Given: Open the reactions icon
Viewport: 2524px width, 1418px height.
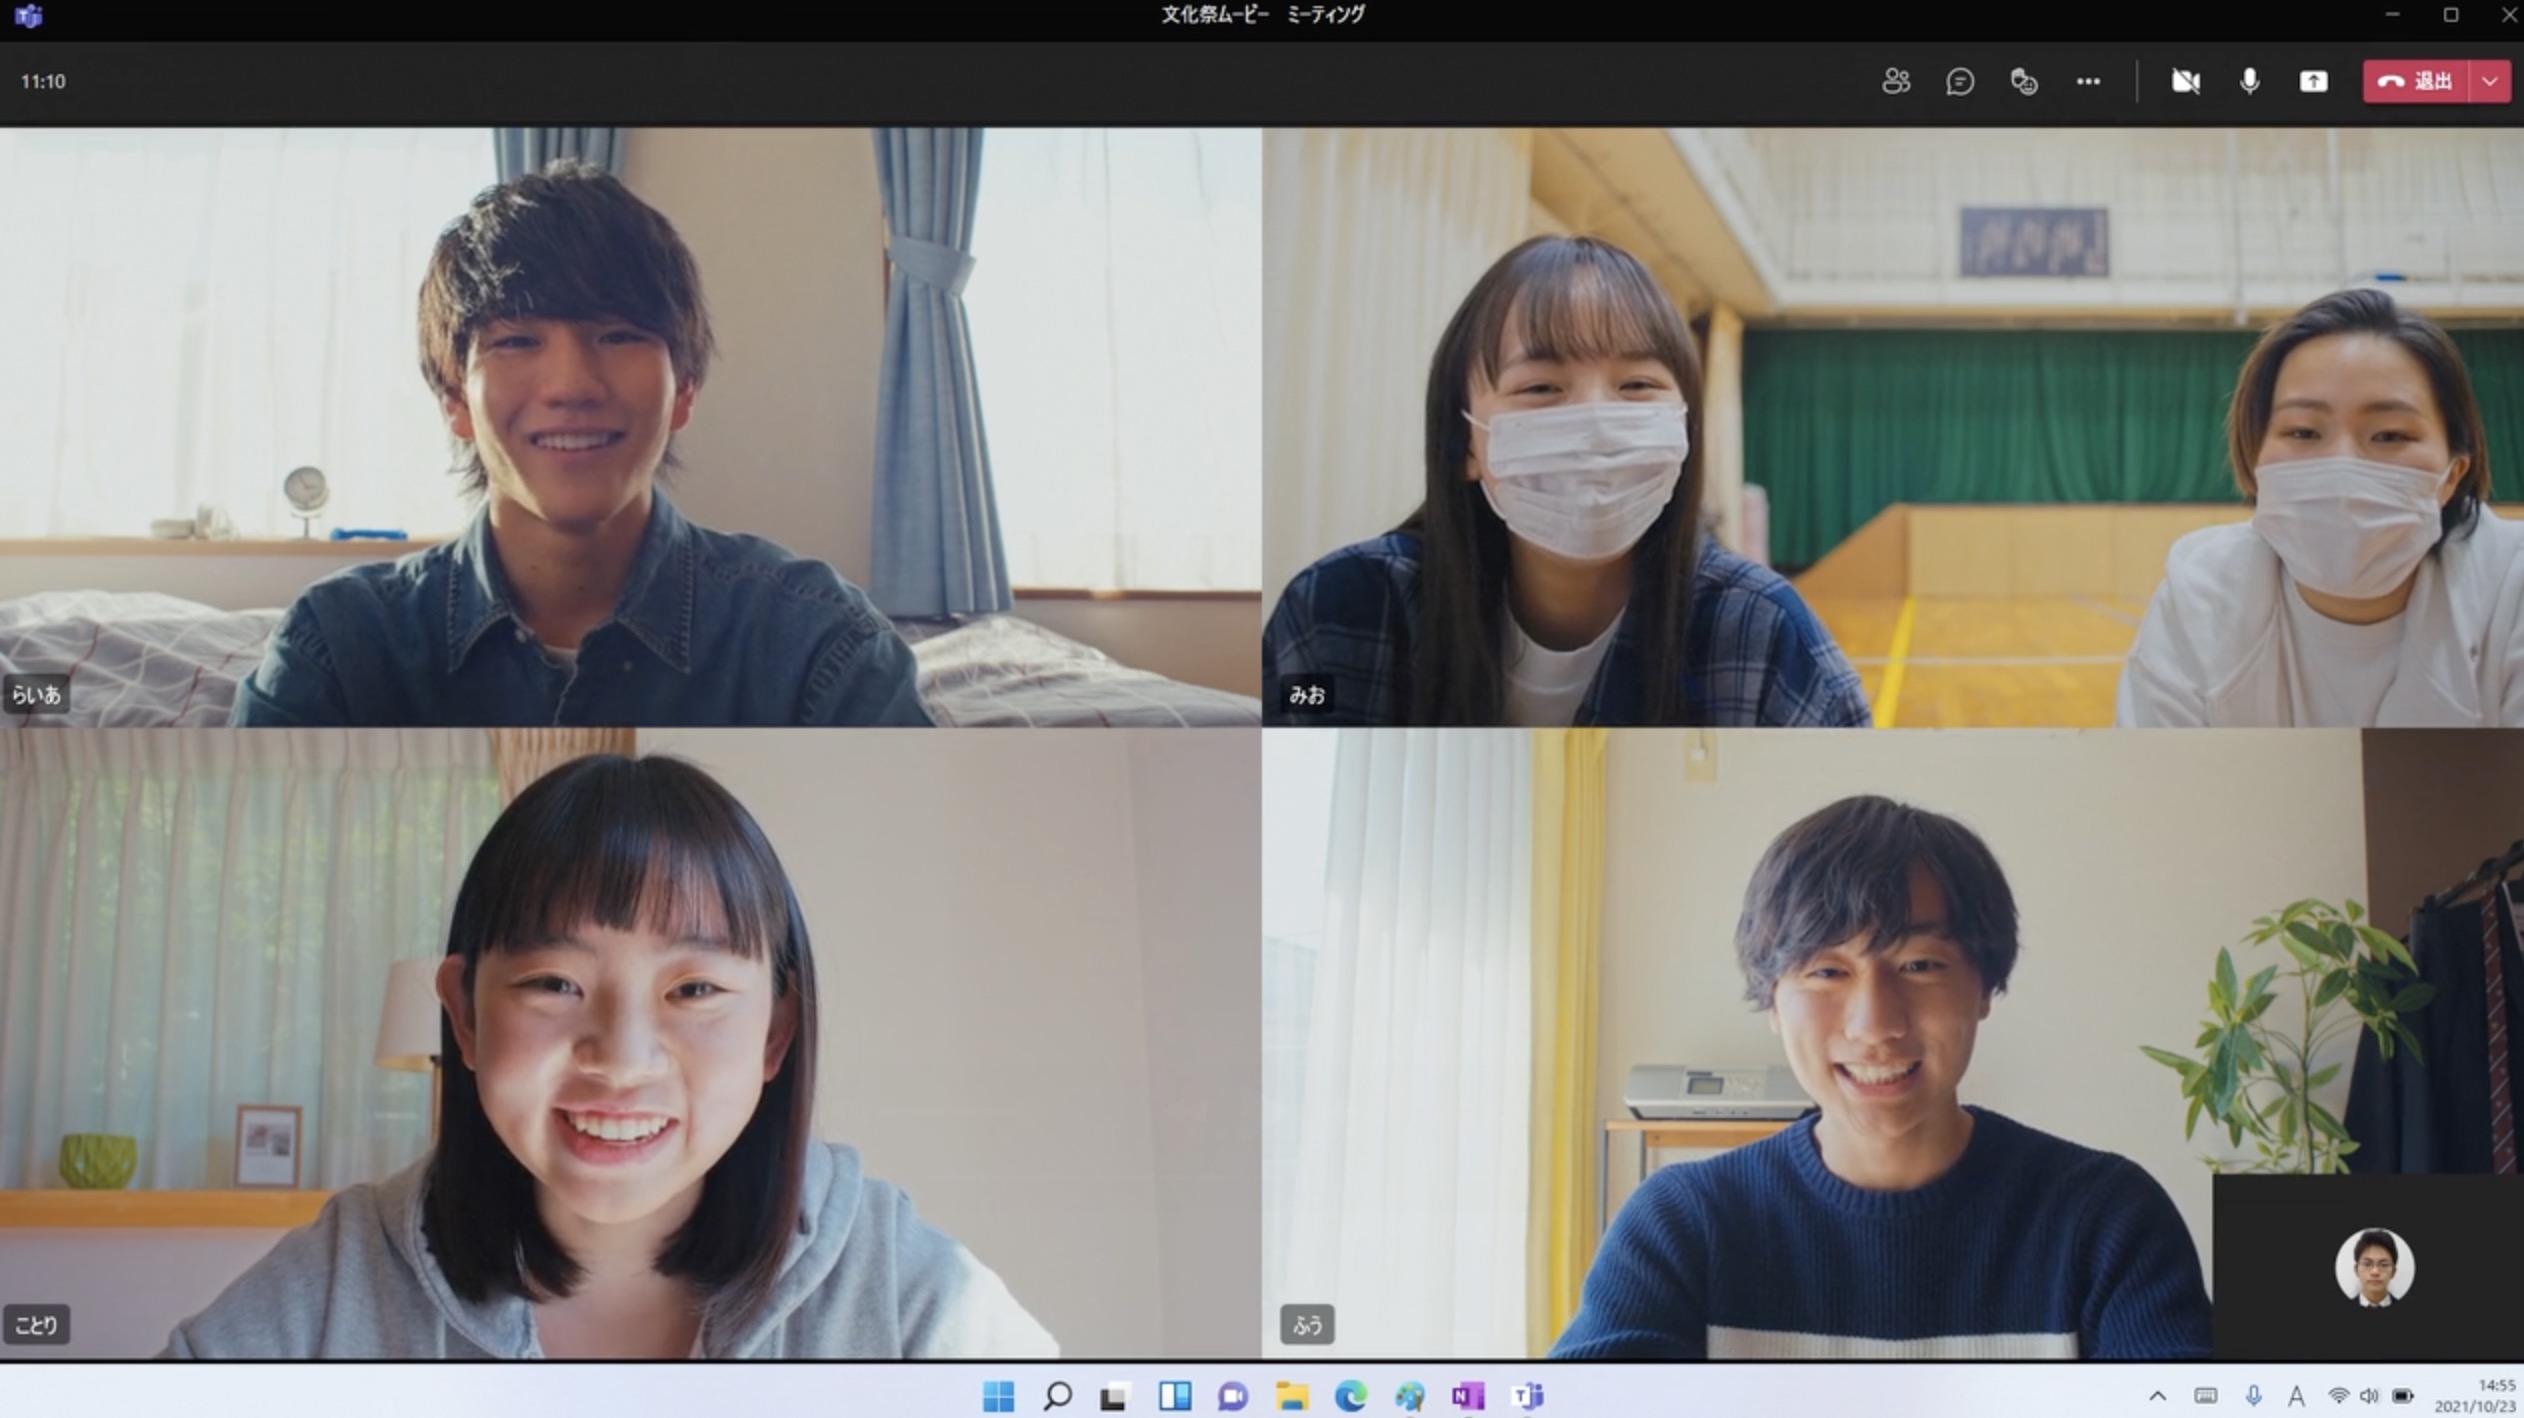Looking at the screenshot, I should (x=2023, y=81).
